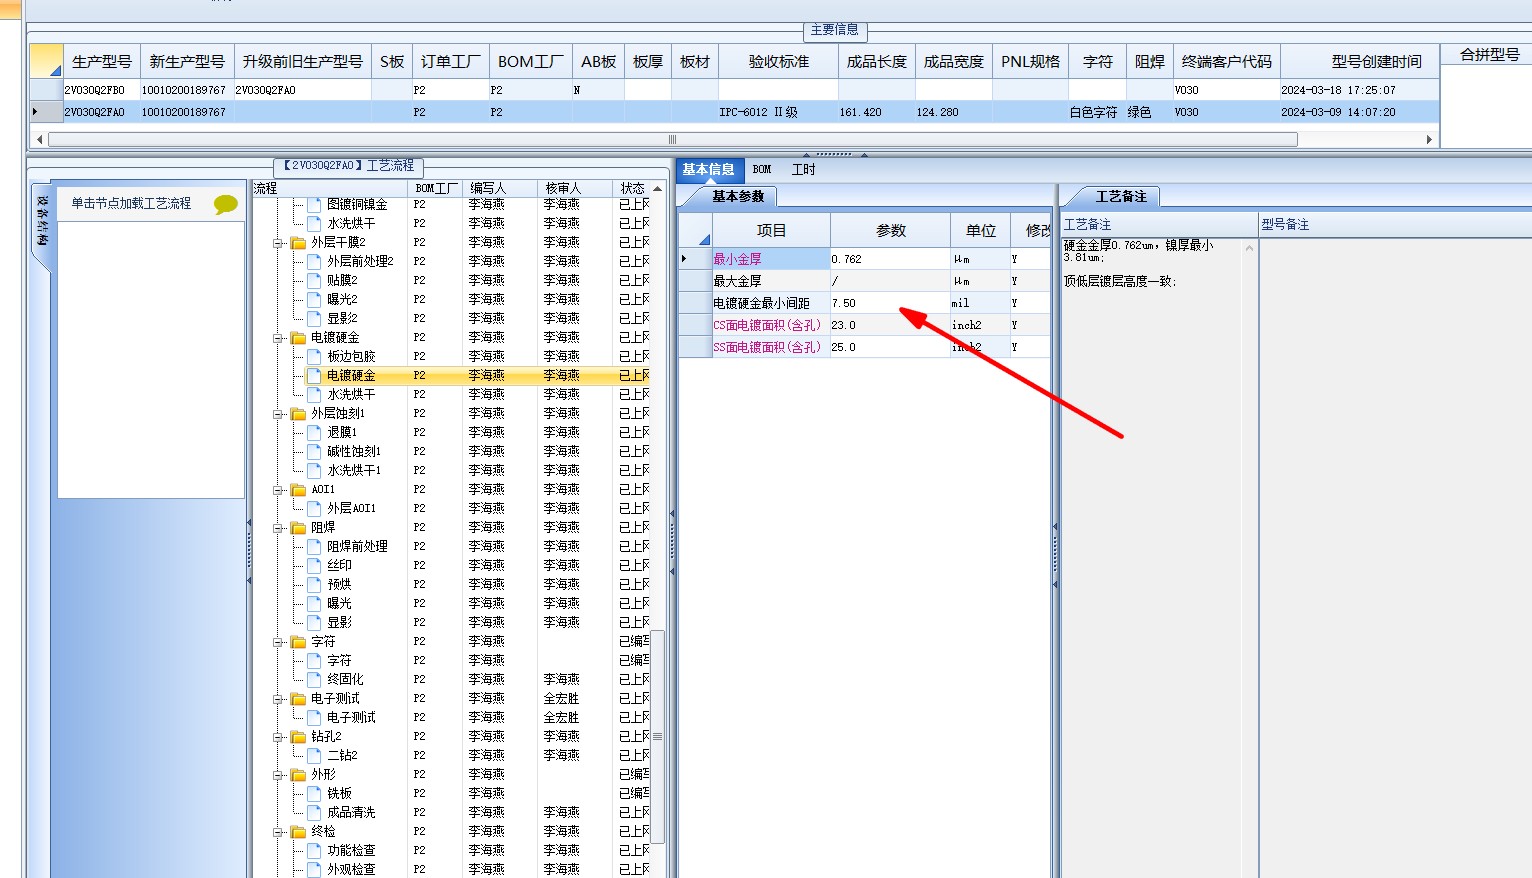
Task: Click the 最大金厚 parameter row label
Action: coord(770,281)
